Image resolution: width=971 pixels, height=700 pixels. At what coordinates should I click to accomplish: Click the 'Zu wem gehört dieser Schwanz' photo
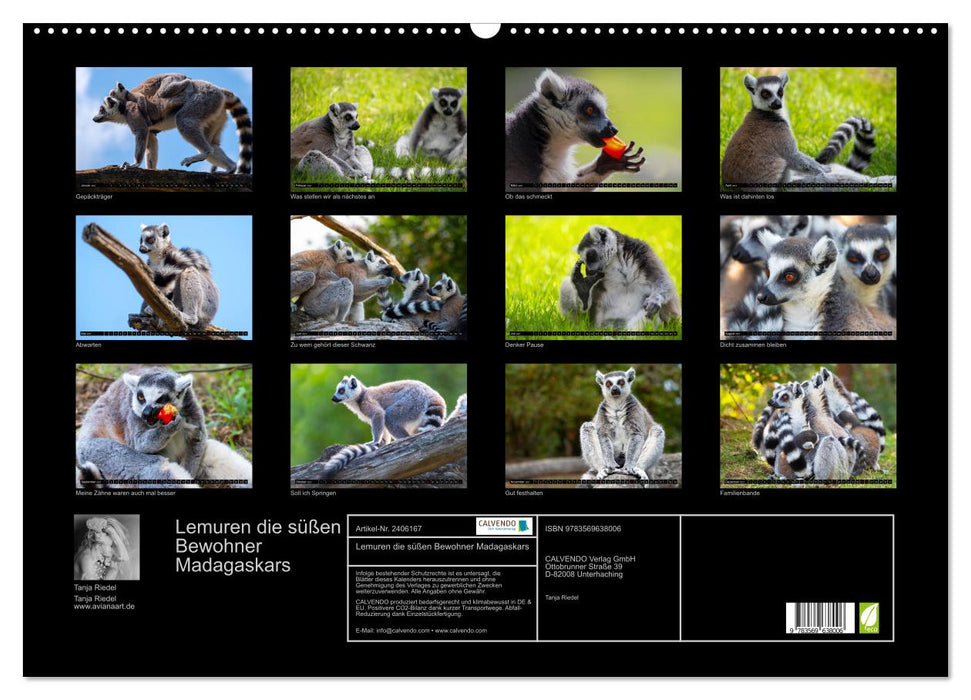click(378, 278)
